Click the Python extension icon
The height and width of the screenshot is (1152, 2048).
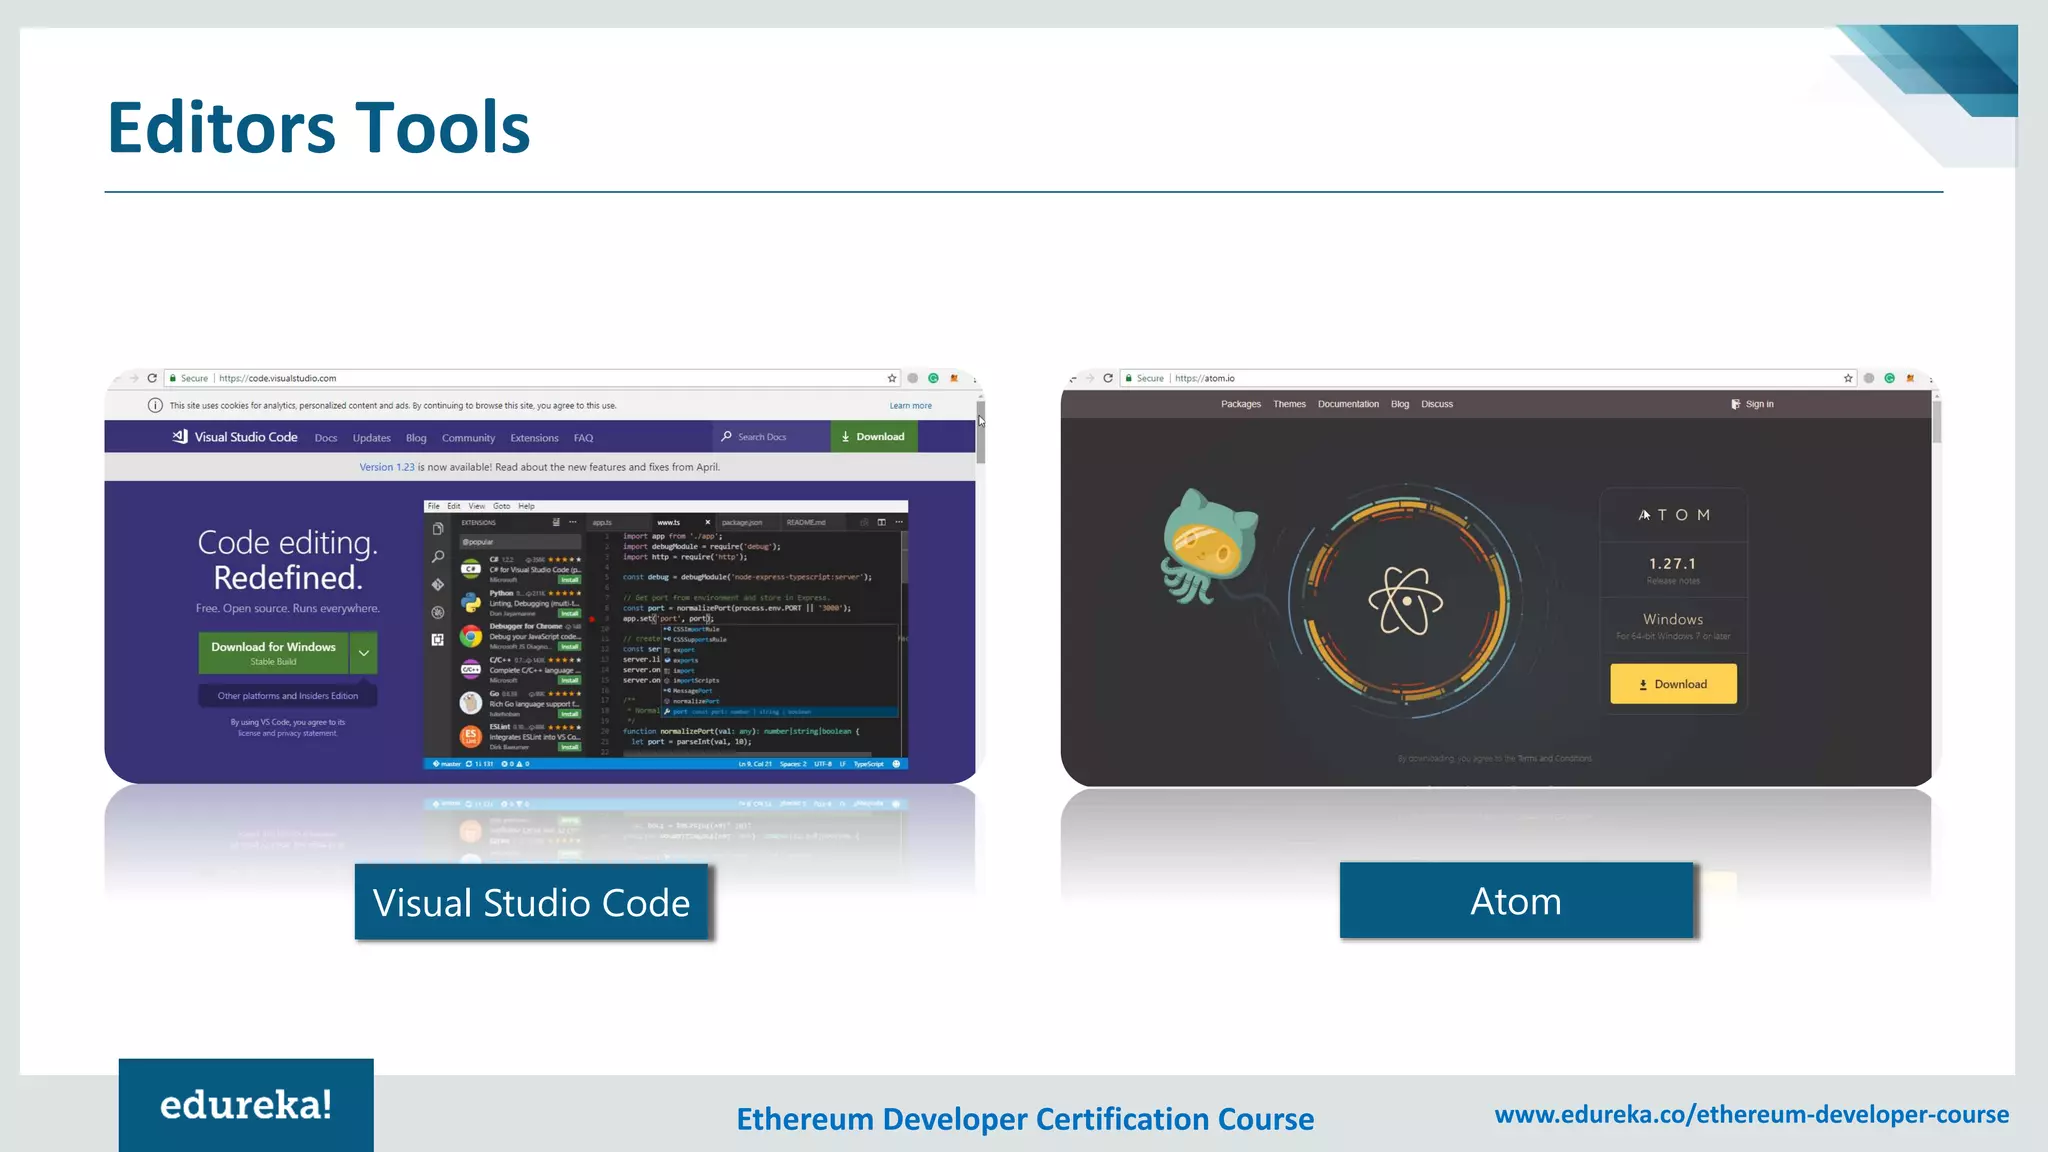pos(471,602)
